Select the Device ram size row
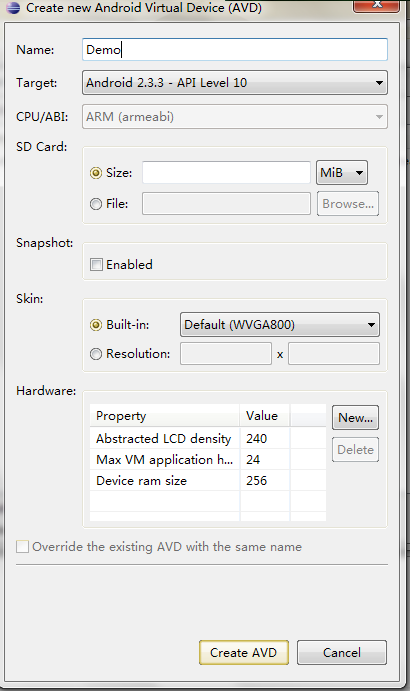410x691 pixels. tap(208, 480)
